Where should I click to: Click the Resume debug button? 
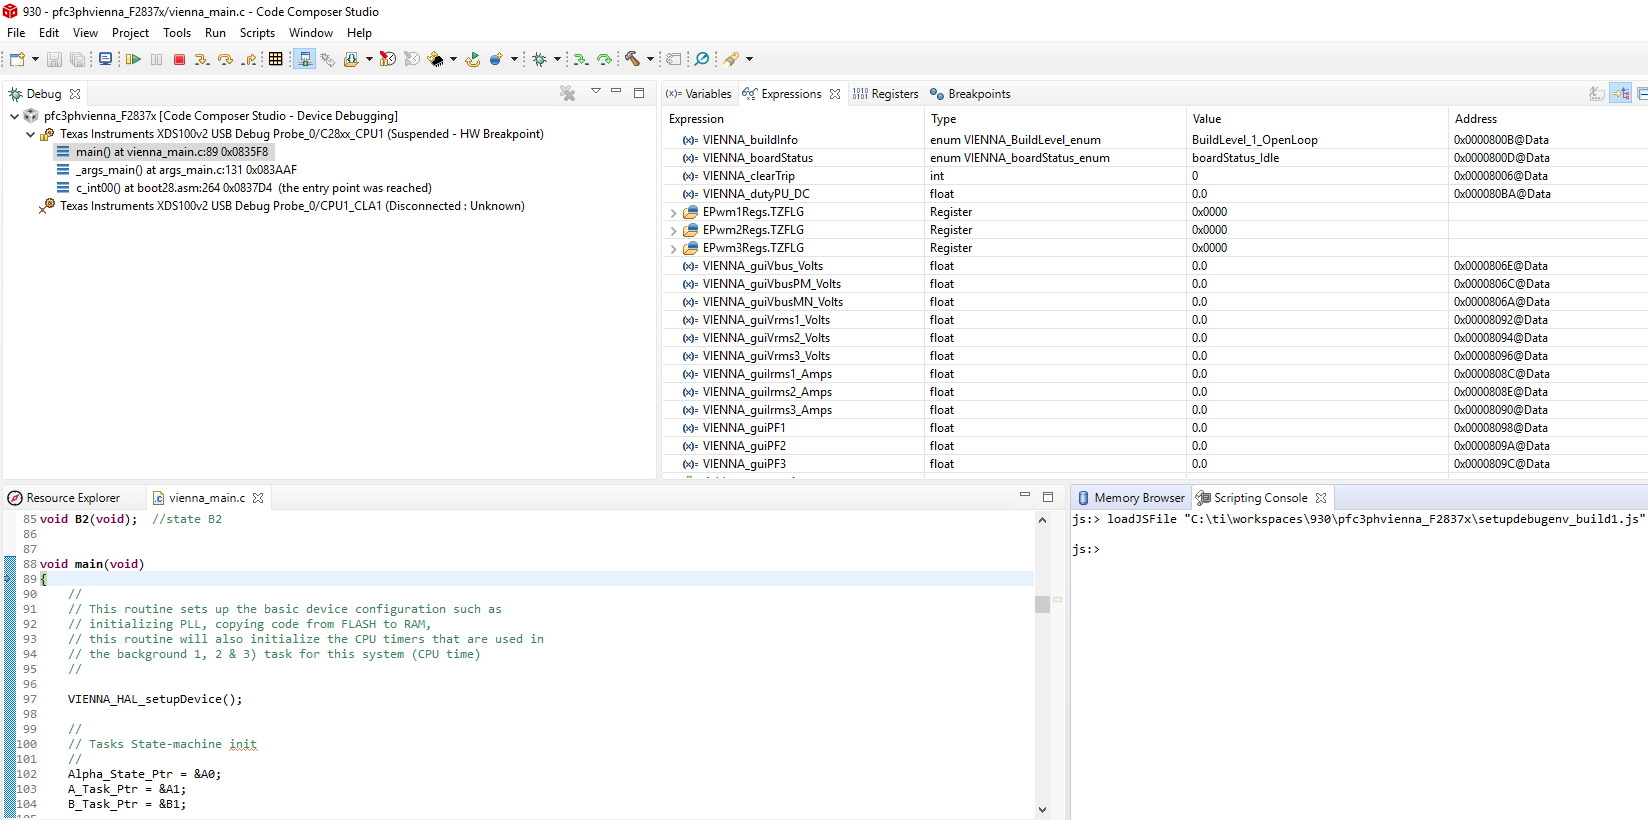(133, 60)
